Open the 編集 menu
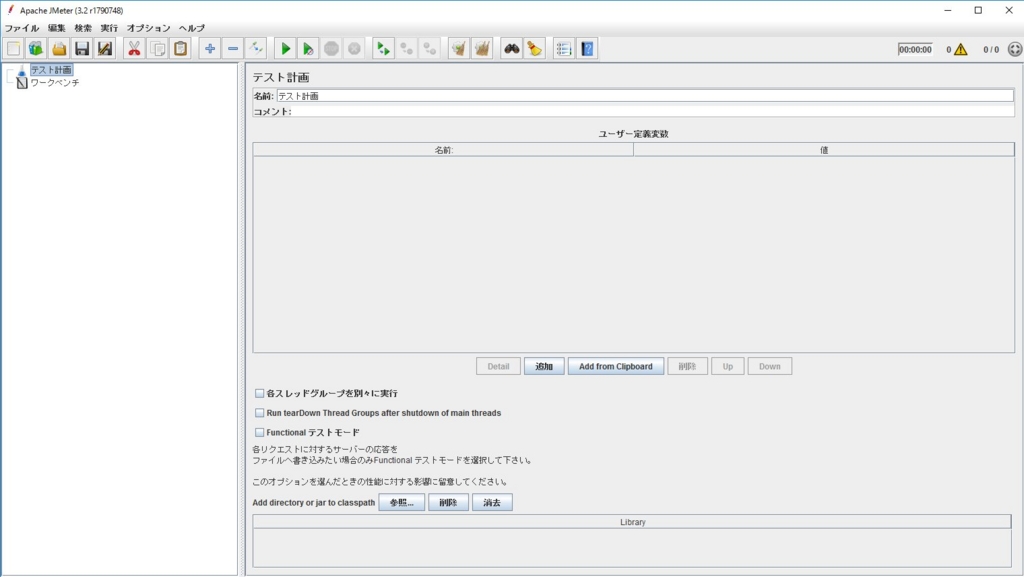1024x577 pixels. (x=57, y=28)
